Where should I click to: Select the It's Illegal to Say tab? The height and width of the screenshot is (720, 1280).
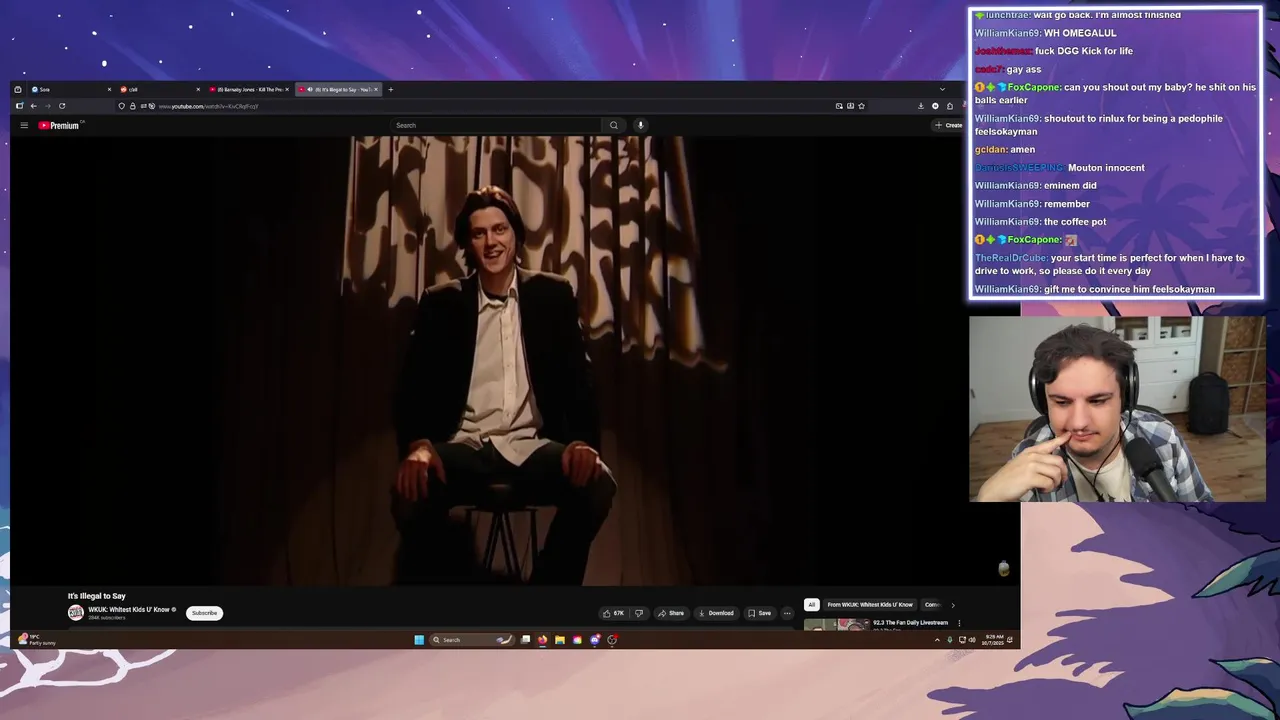(x=337, y=89)
